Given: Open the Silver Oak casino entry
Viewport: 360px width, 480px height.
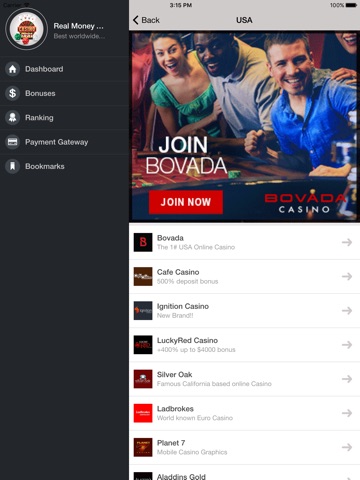Looking at the screenshot, I should pyautogui.click(x=244, y=379).
